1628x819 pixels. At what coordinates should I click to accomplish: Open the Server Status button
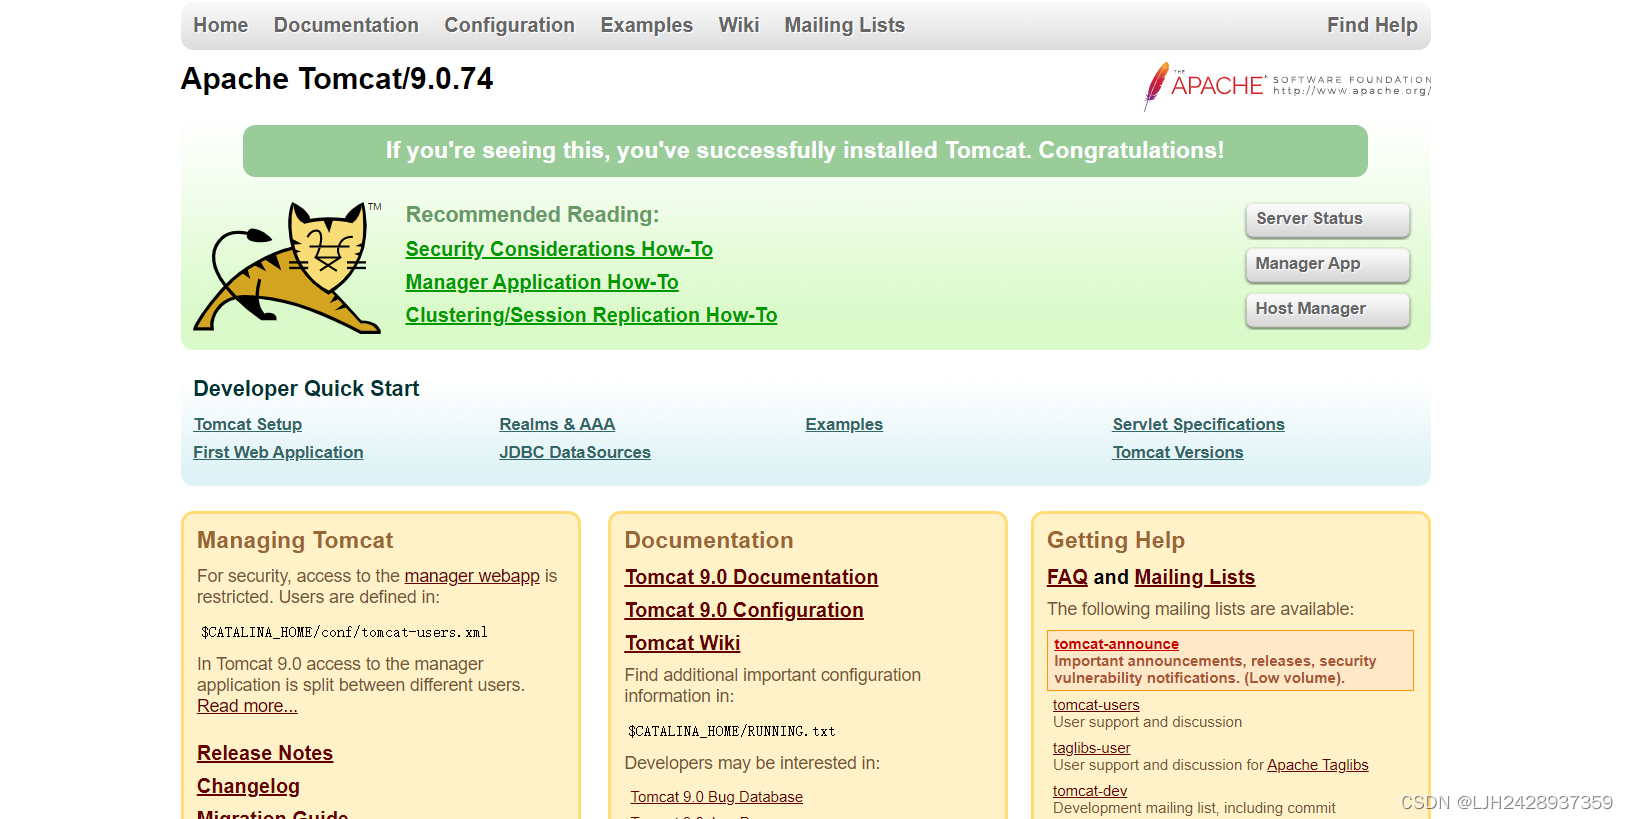pos(1328,219)
